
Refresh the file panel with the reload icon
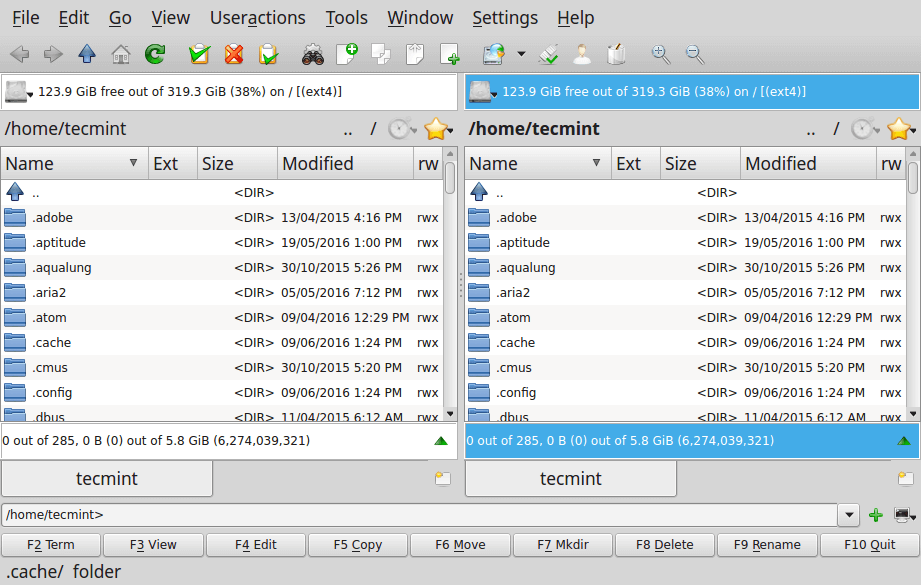point(155,54)
